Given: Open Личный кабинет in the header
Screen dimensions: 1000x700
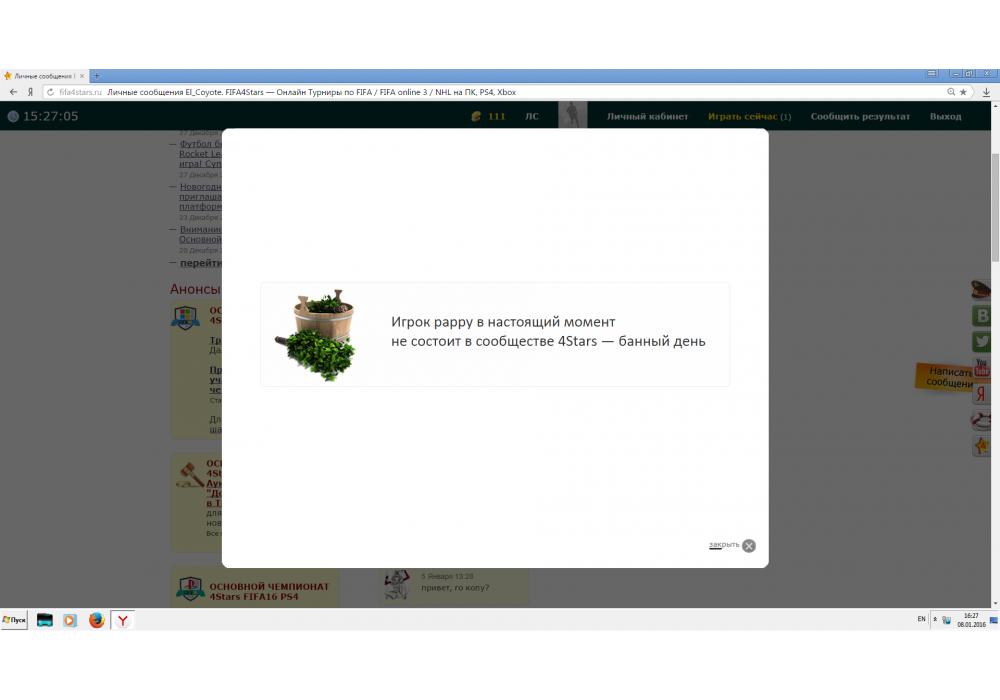Looking at the screenshot, I should pos(647,116).
